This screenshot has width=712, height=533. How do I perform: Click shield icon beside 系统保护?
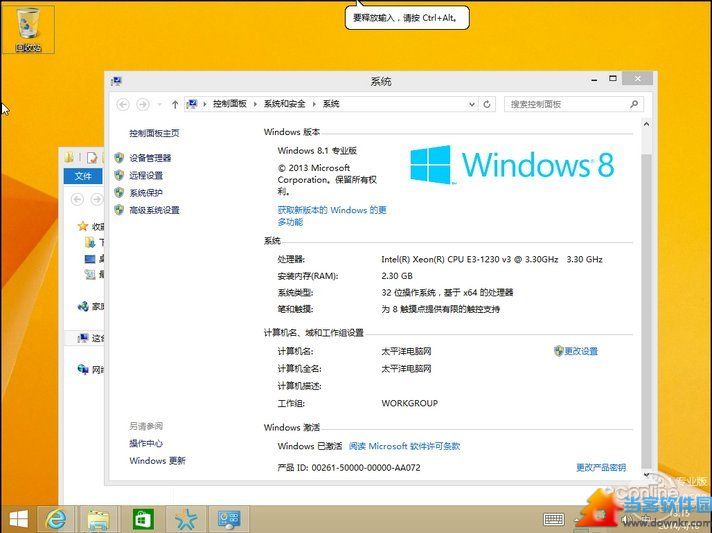tap(119, 192)
